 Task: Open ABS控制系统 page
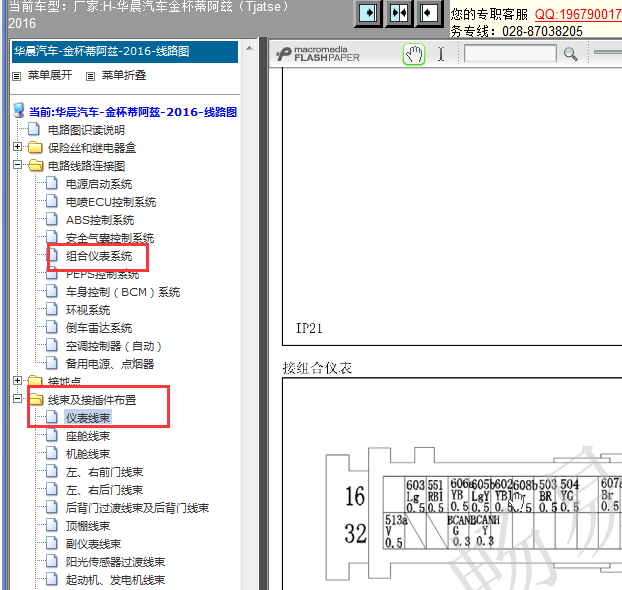[x=100, y=220]
